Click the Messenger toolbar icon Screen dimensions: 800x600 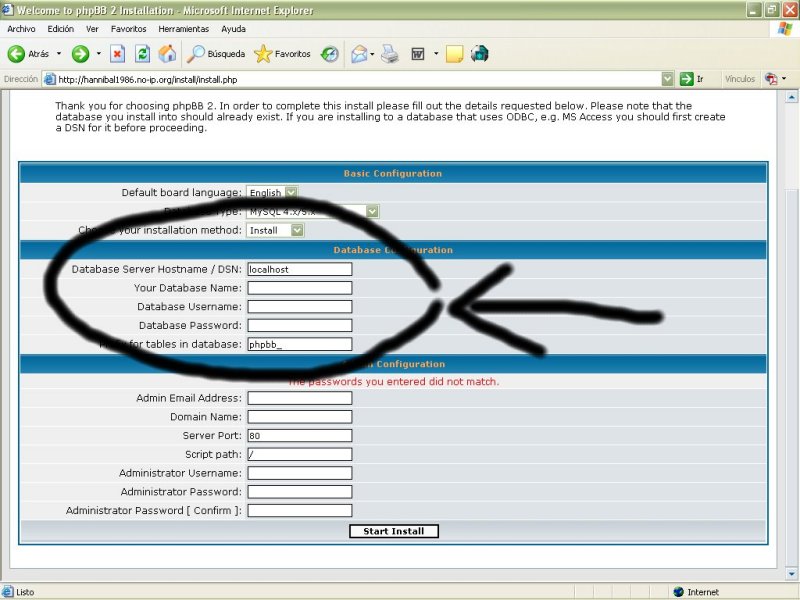(480, 54)
